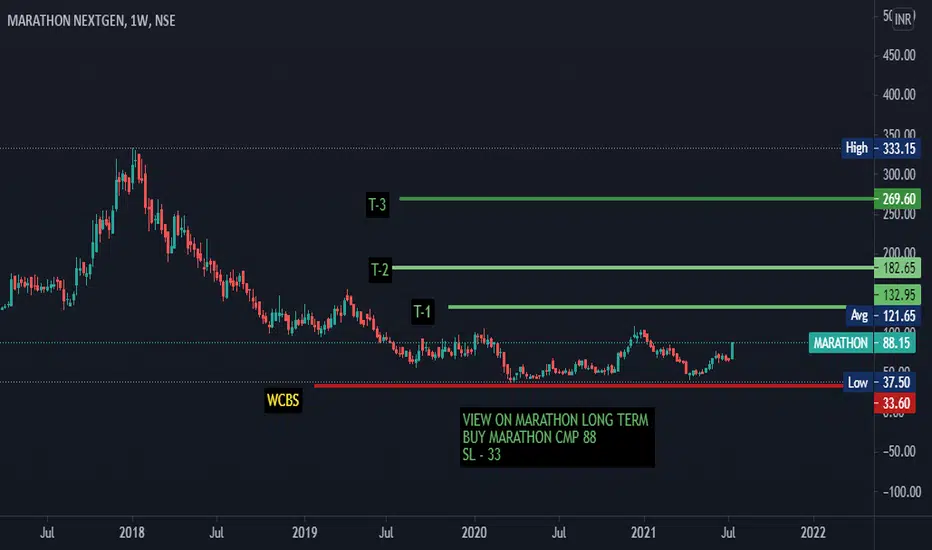Click the 269.60 green price tag

(x=898, y=199)
